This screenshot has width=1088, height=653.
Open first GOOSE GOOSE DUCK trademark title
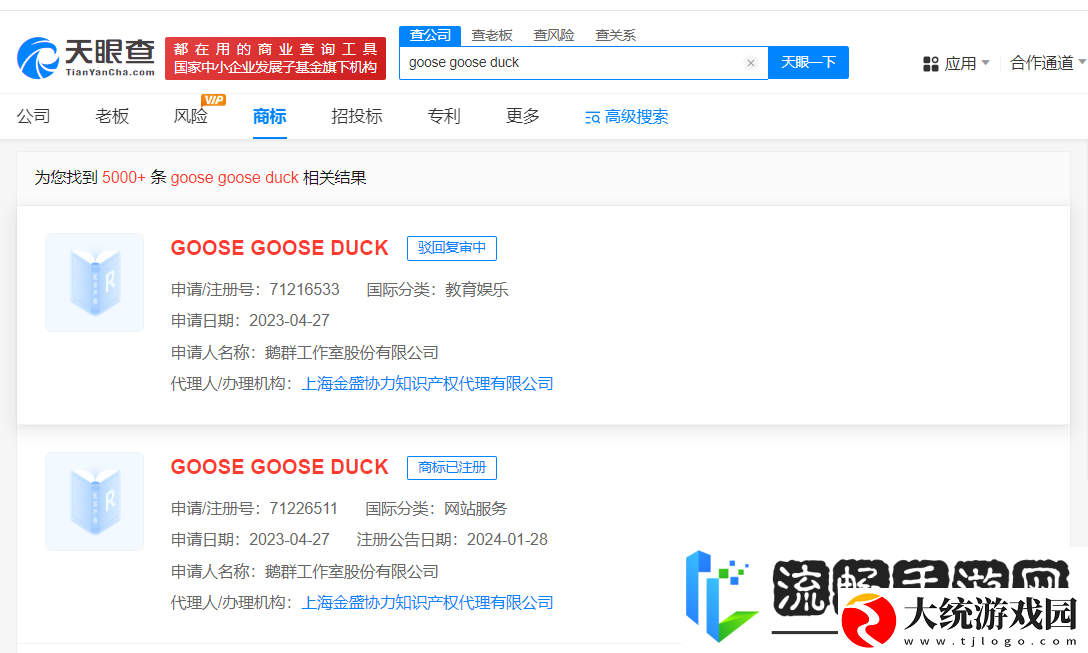coord(280,248)
